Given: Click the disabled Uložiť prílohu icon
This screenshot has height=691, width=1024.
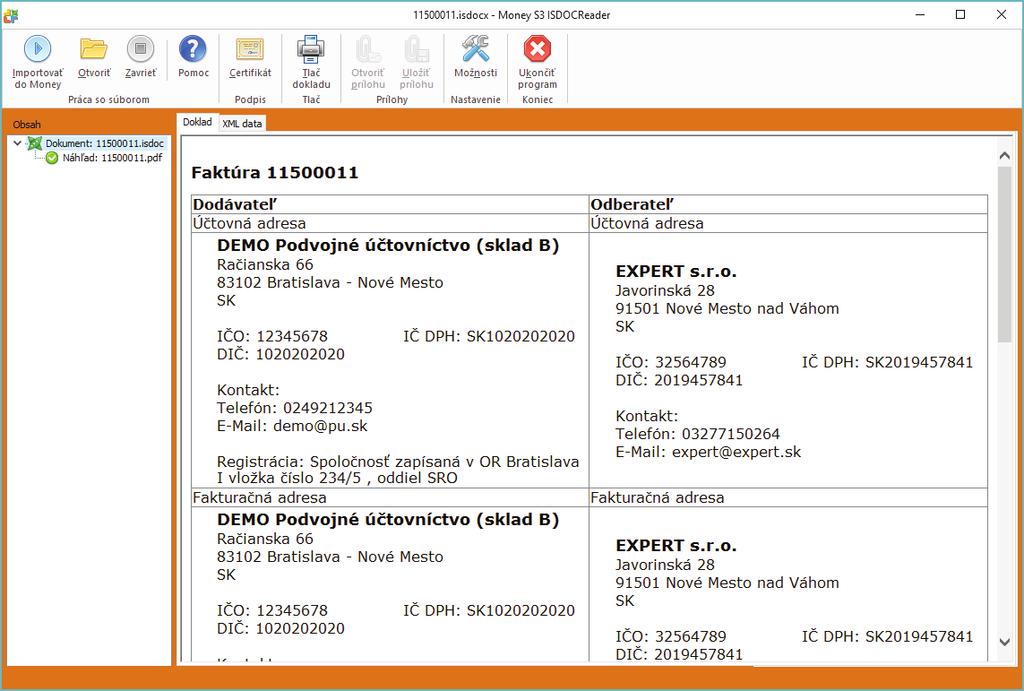Looking at the screenshot, I should 416,50.
